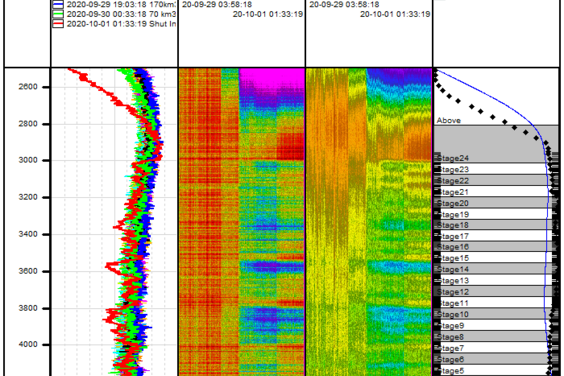Click the magenta region in the first heatmap

pyautogui.click(x=272, y=77)
